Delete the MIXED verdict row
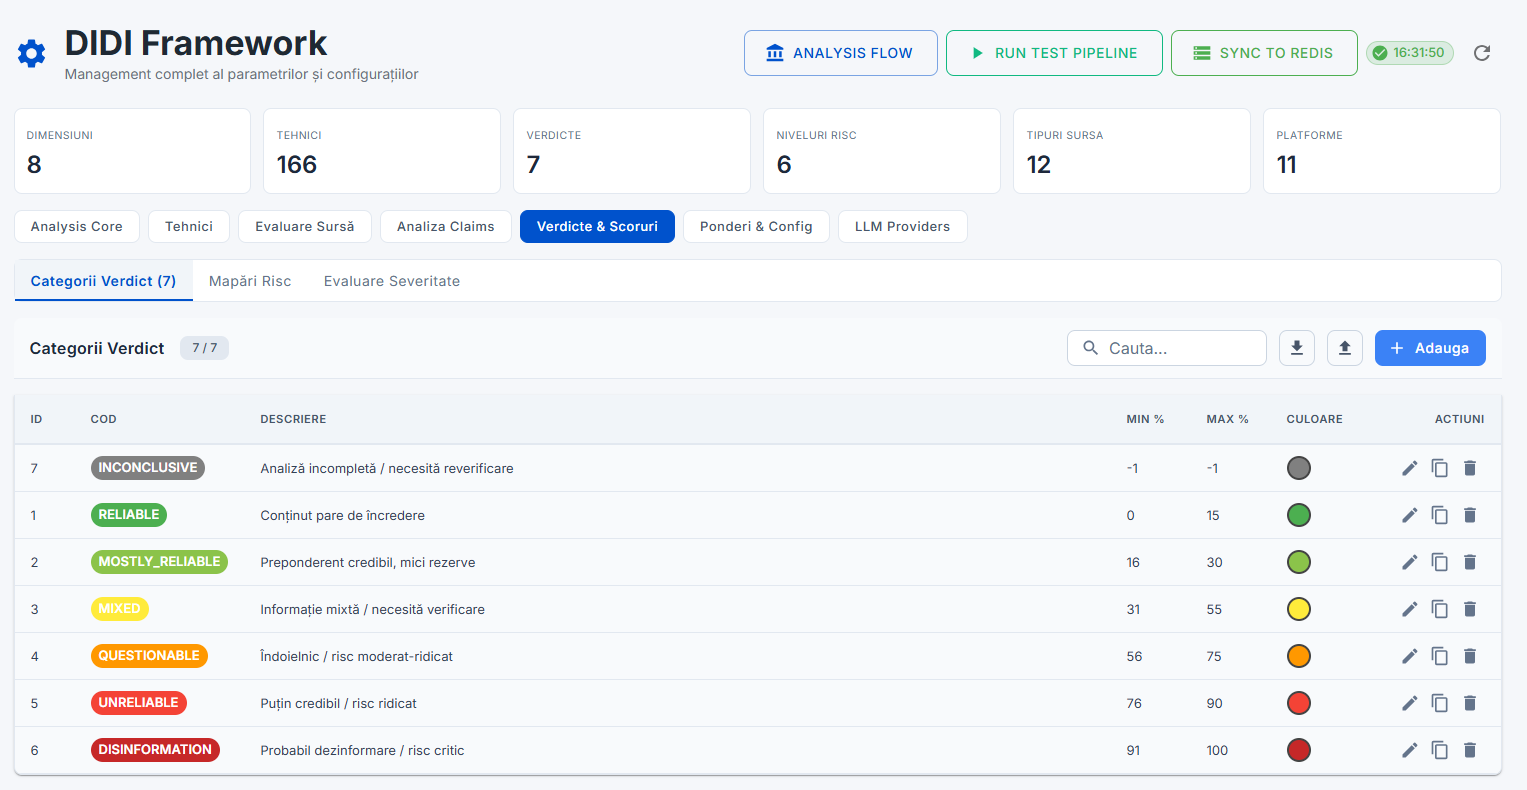The height and width of the screenshot is (790, 1527). [1470, 609]
